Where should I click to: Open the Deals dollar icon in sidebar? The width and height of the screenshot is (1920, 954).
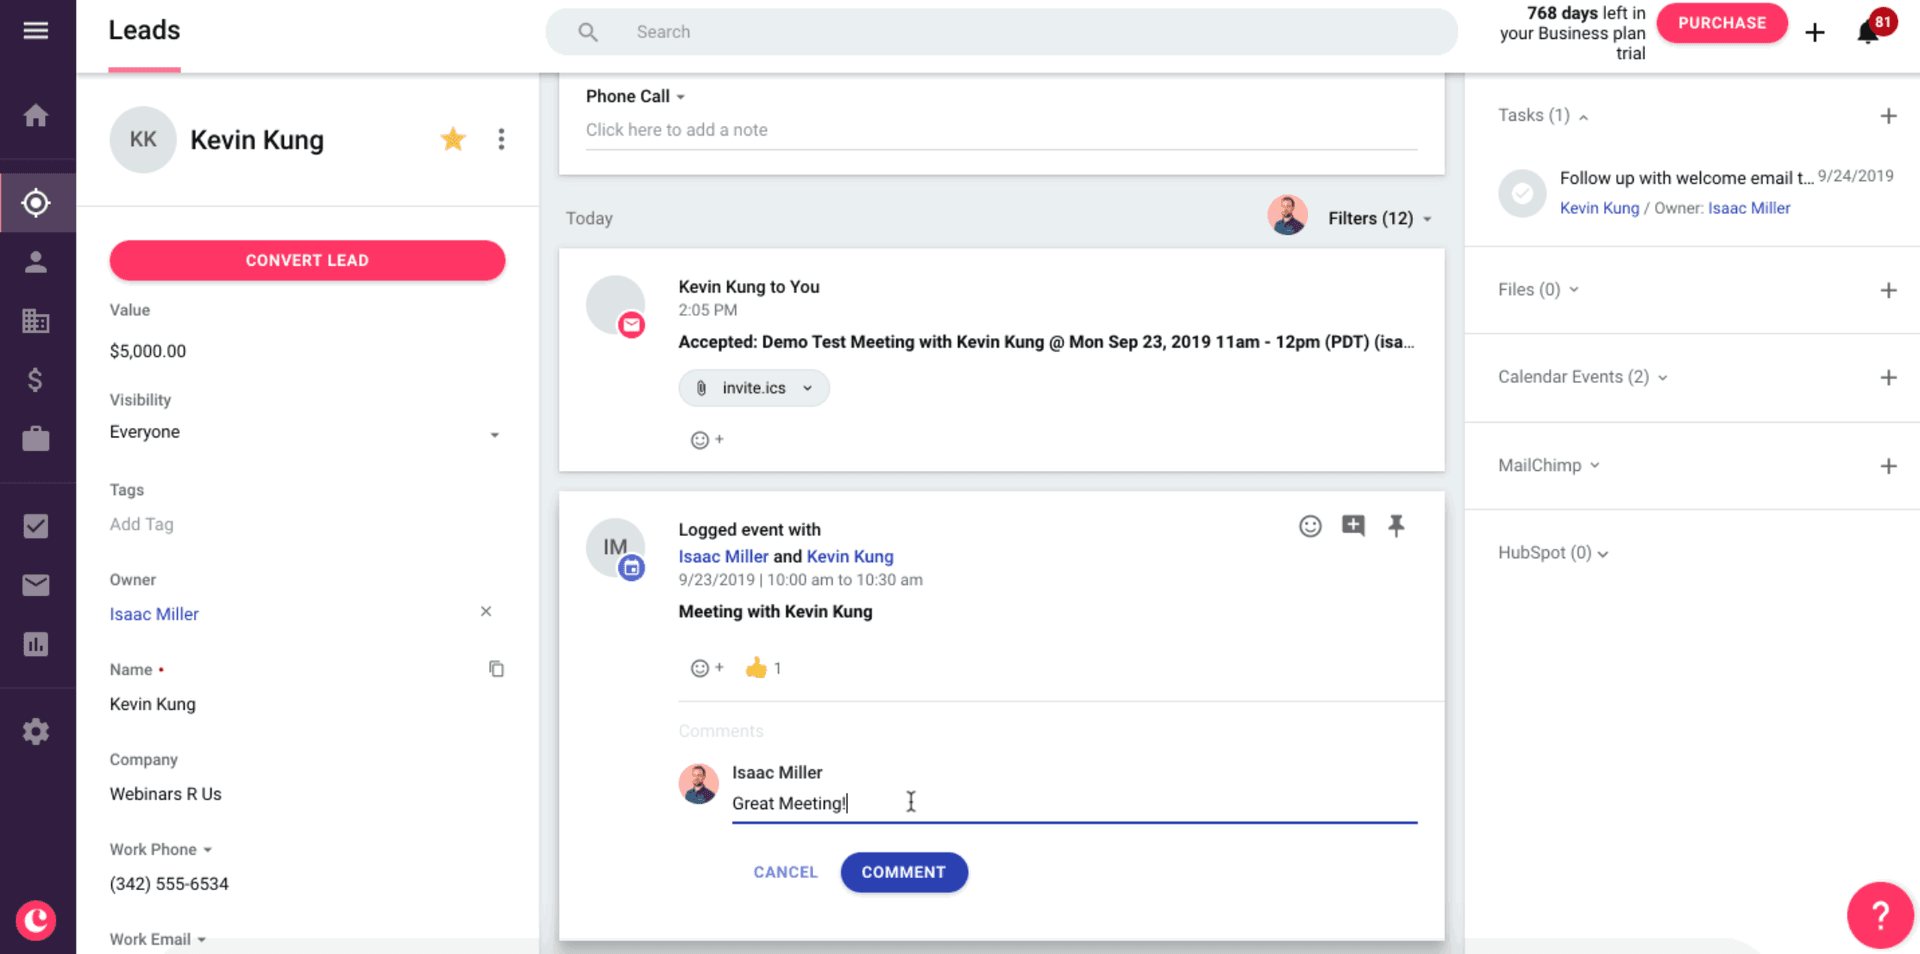click(36, 380)
